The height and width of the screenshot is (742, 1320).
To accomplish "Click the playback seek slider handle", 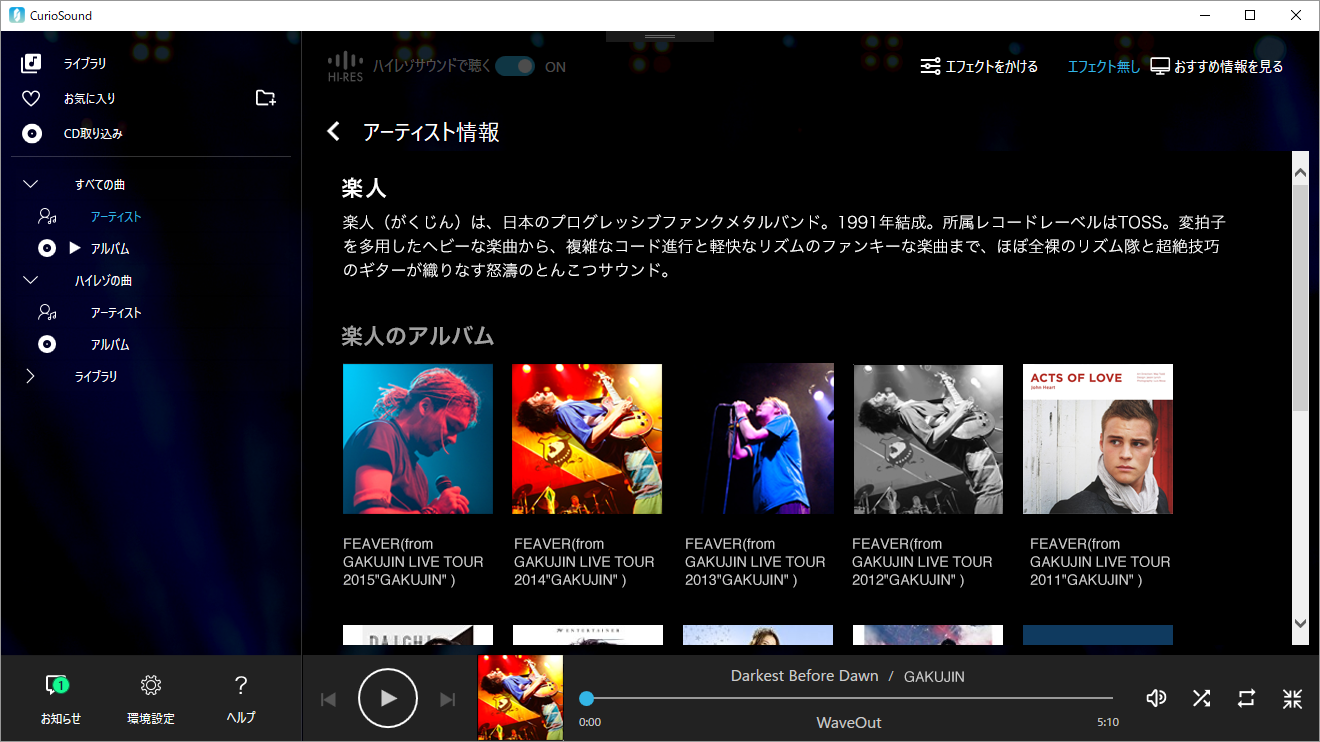I will [x=587, y=698].
